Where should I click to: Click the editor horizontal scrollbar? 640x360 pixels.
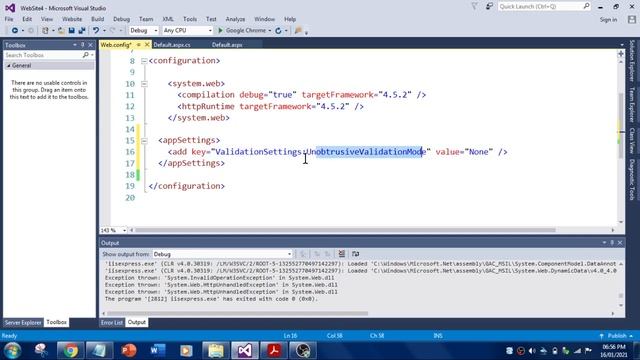click(x=345, y=230)
